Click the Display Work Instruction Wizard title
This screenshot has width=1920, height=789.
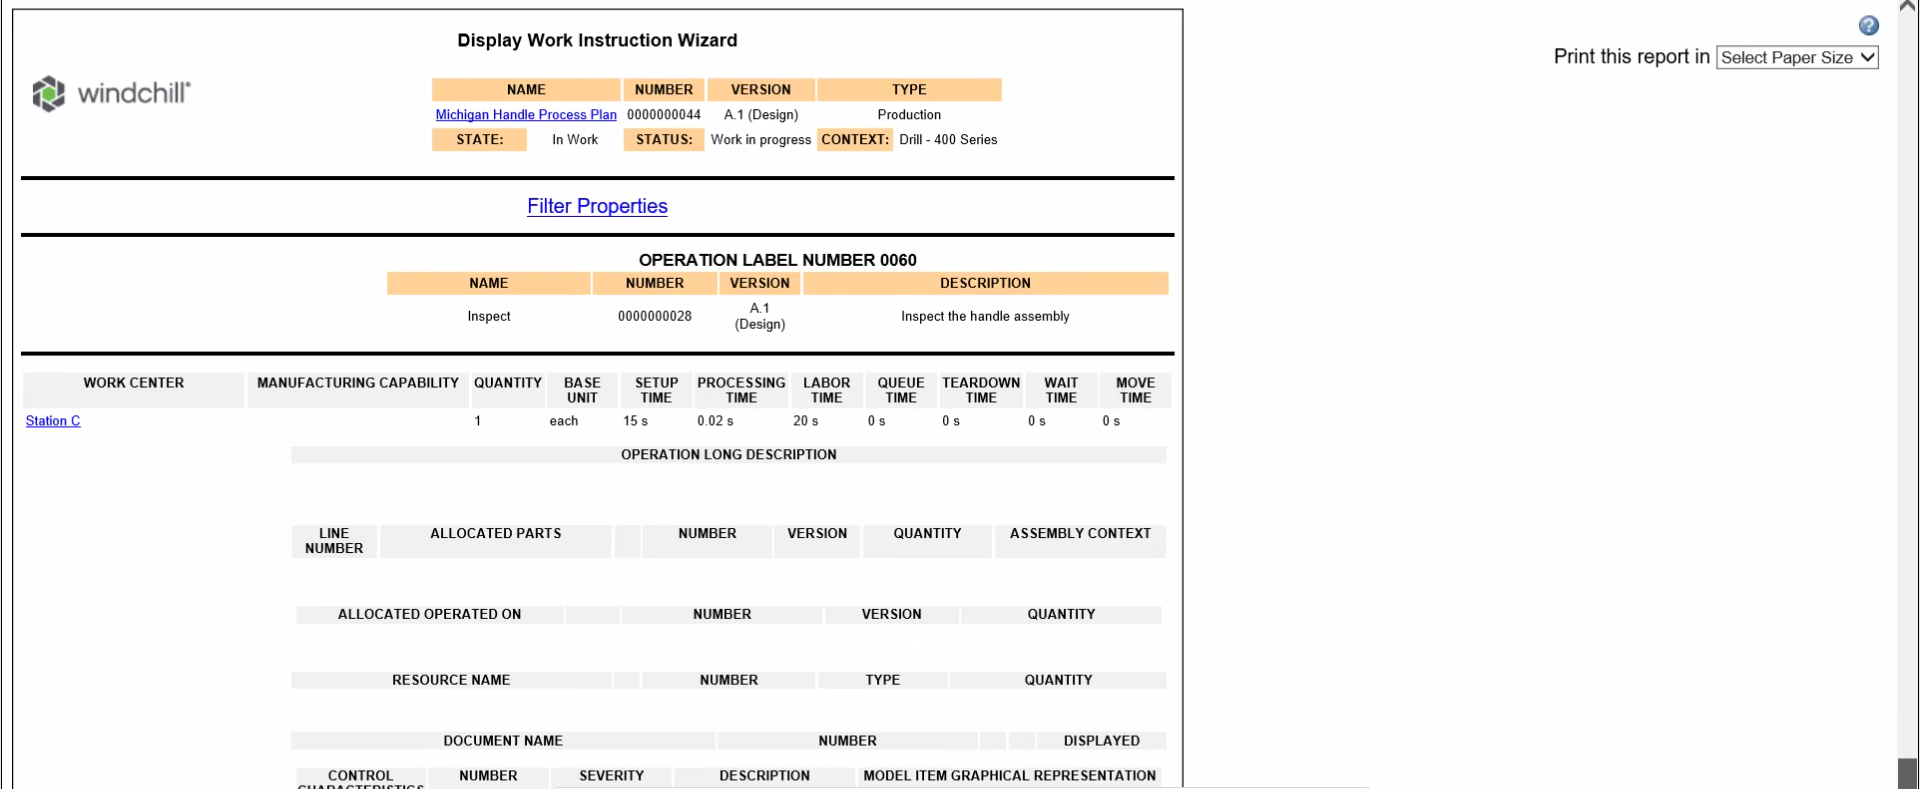597,40
